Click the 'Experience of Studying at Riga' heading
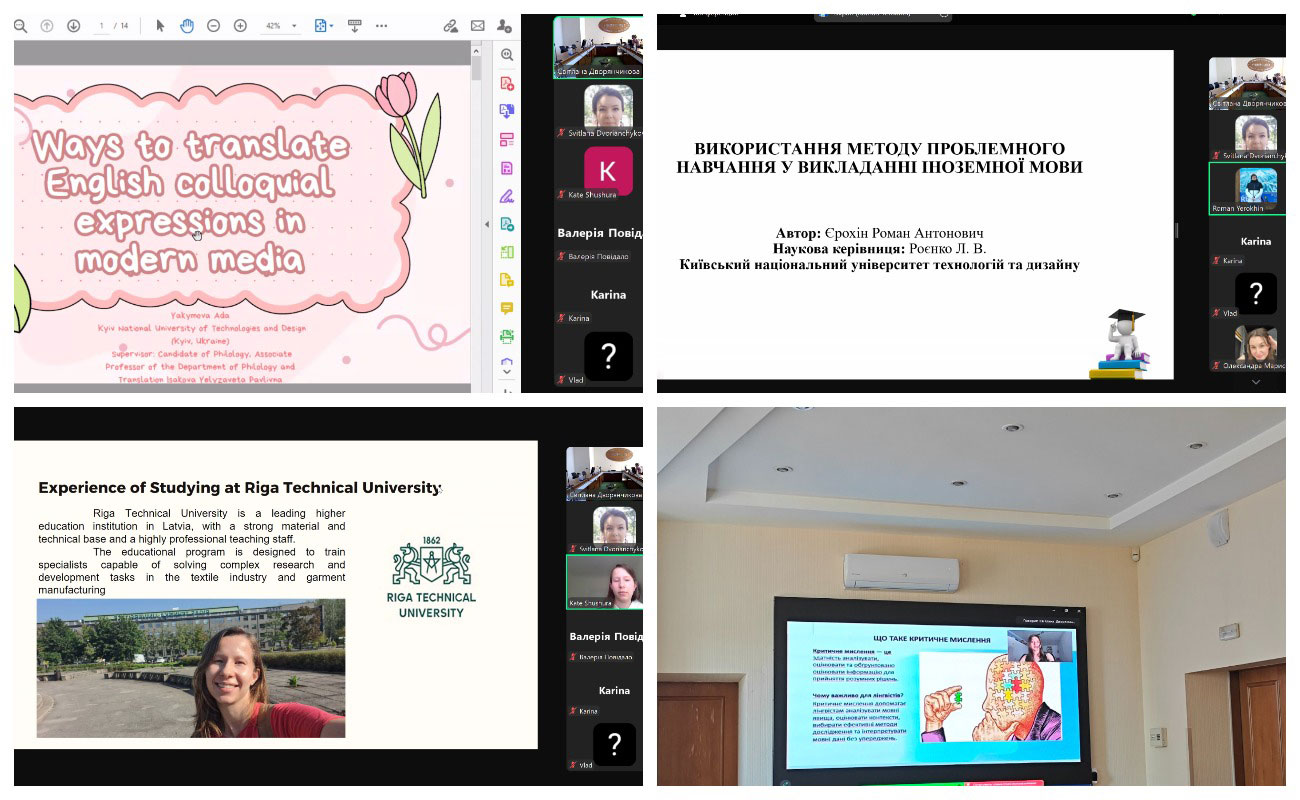Screen dimensions: 1300x800 239,488
